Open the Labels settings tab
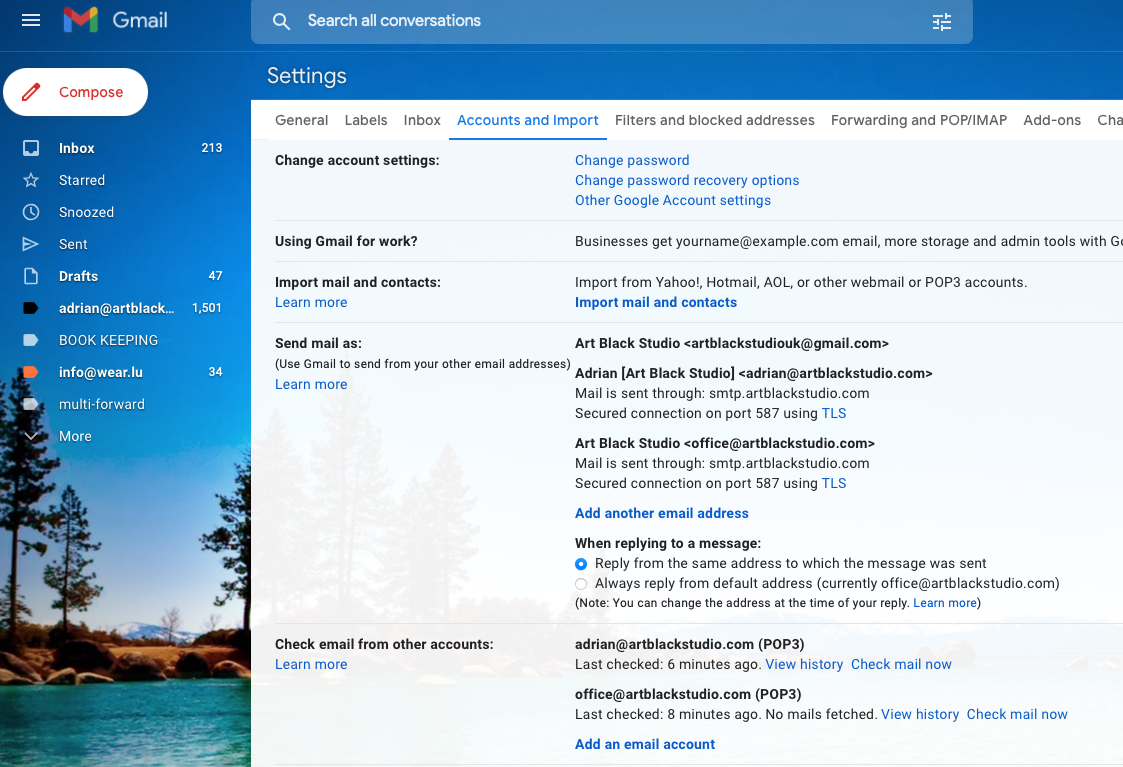 click(366, 120)
